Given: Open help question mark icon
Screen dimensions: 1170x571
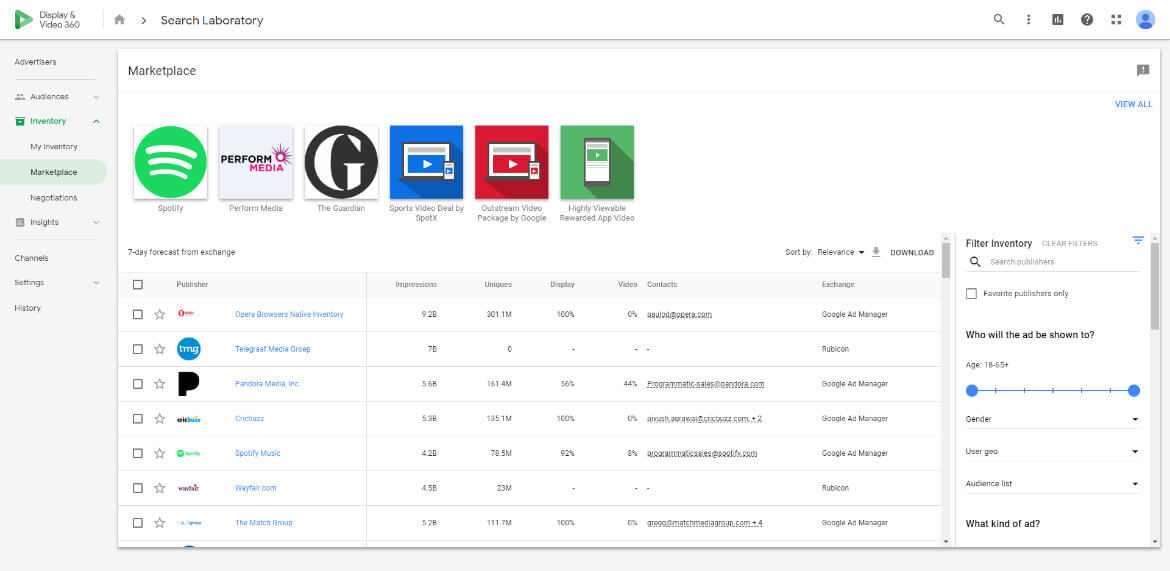Looking at the screenshot, I should tap(1086, 19).
